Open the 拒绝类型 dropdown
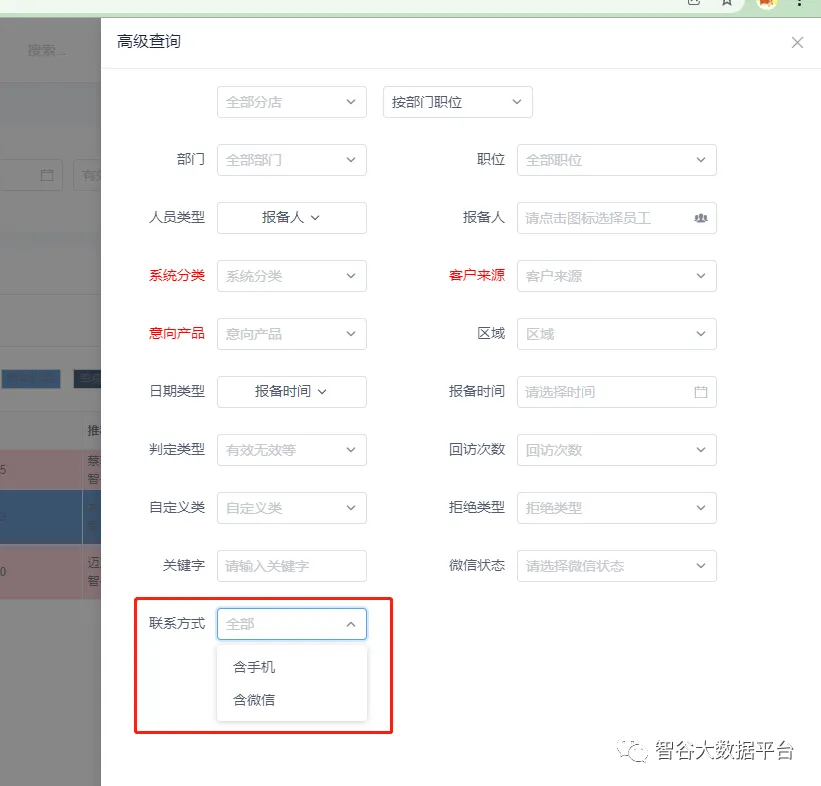The width and height of the screenshot is (821, 786). [x=616, y=508]
